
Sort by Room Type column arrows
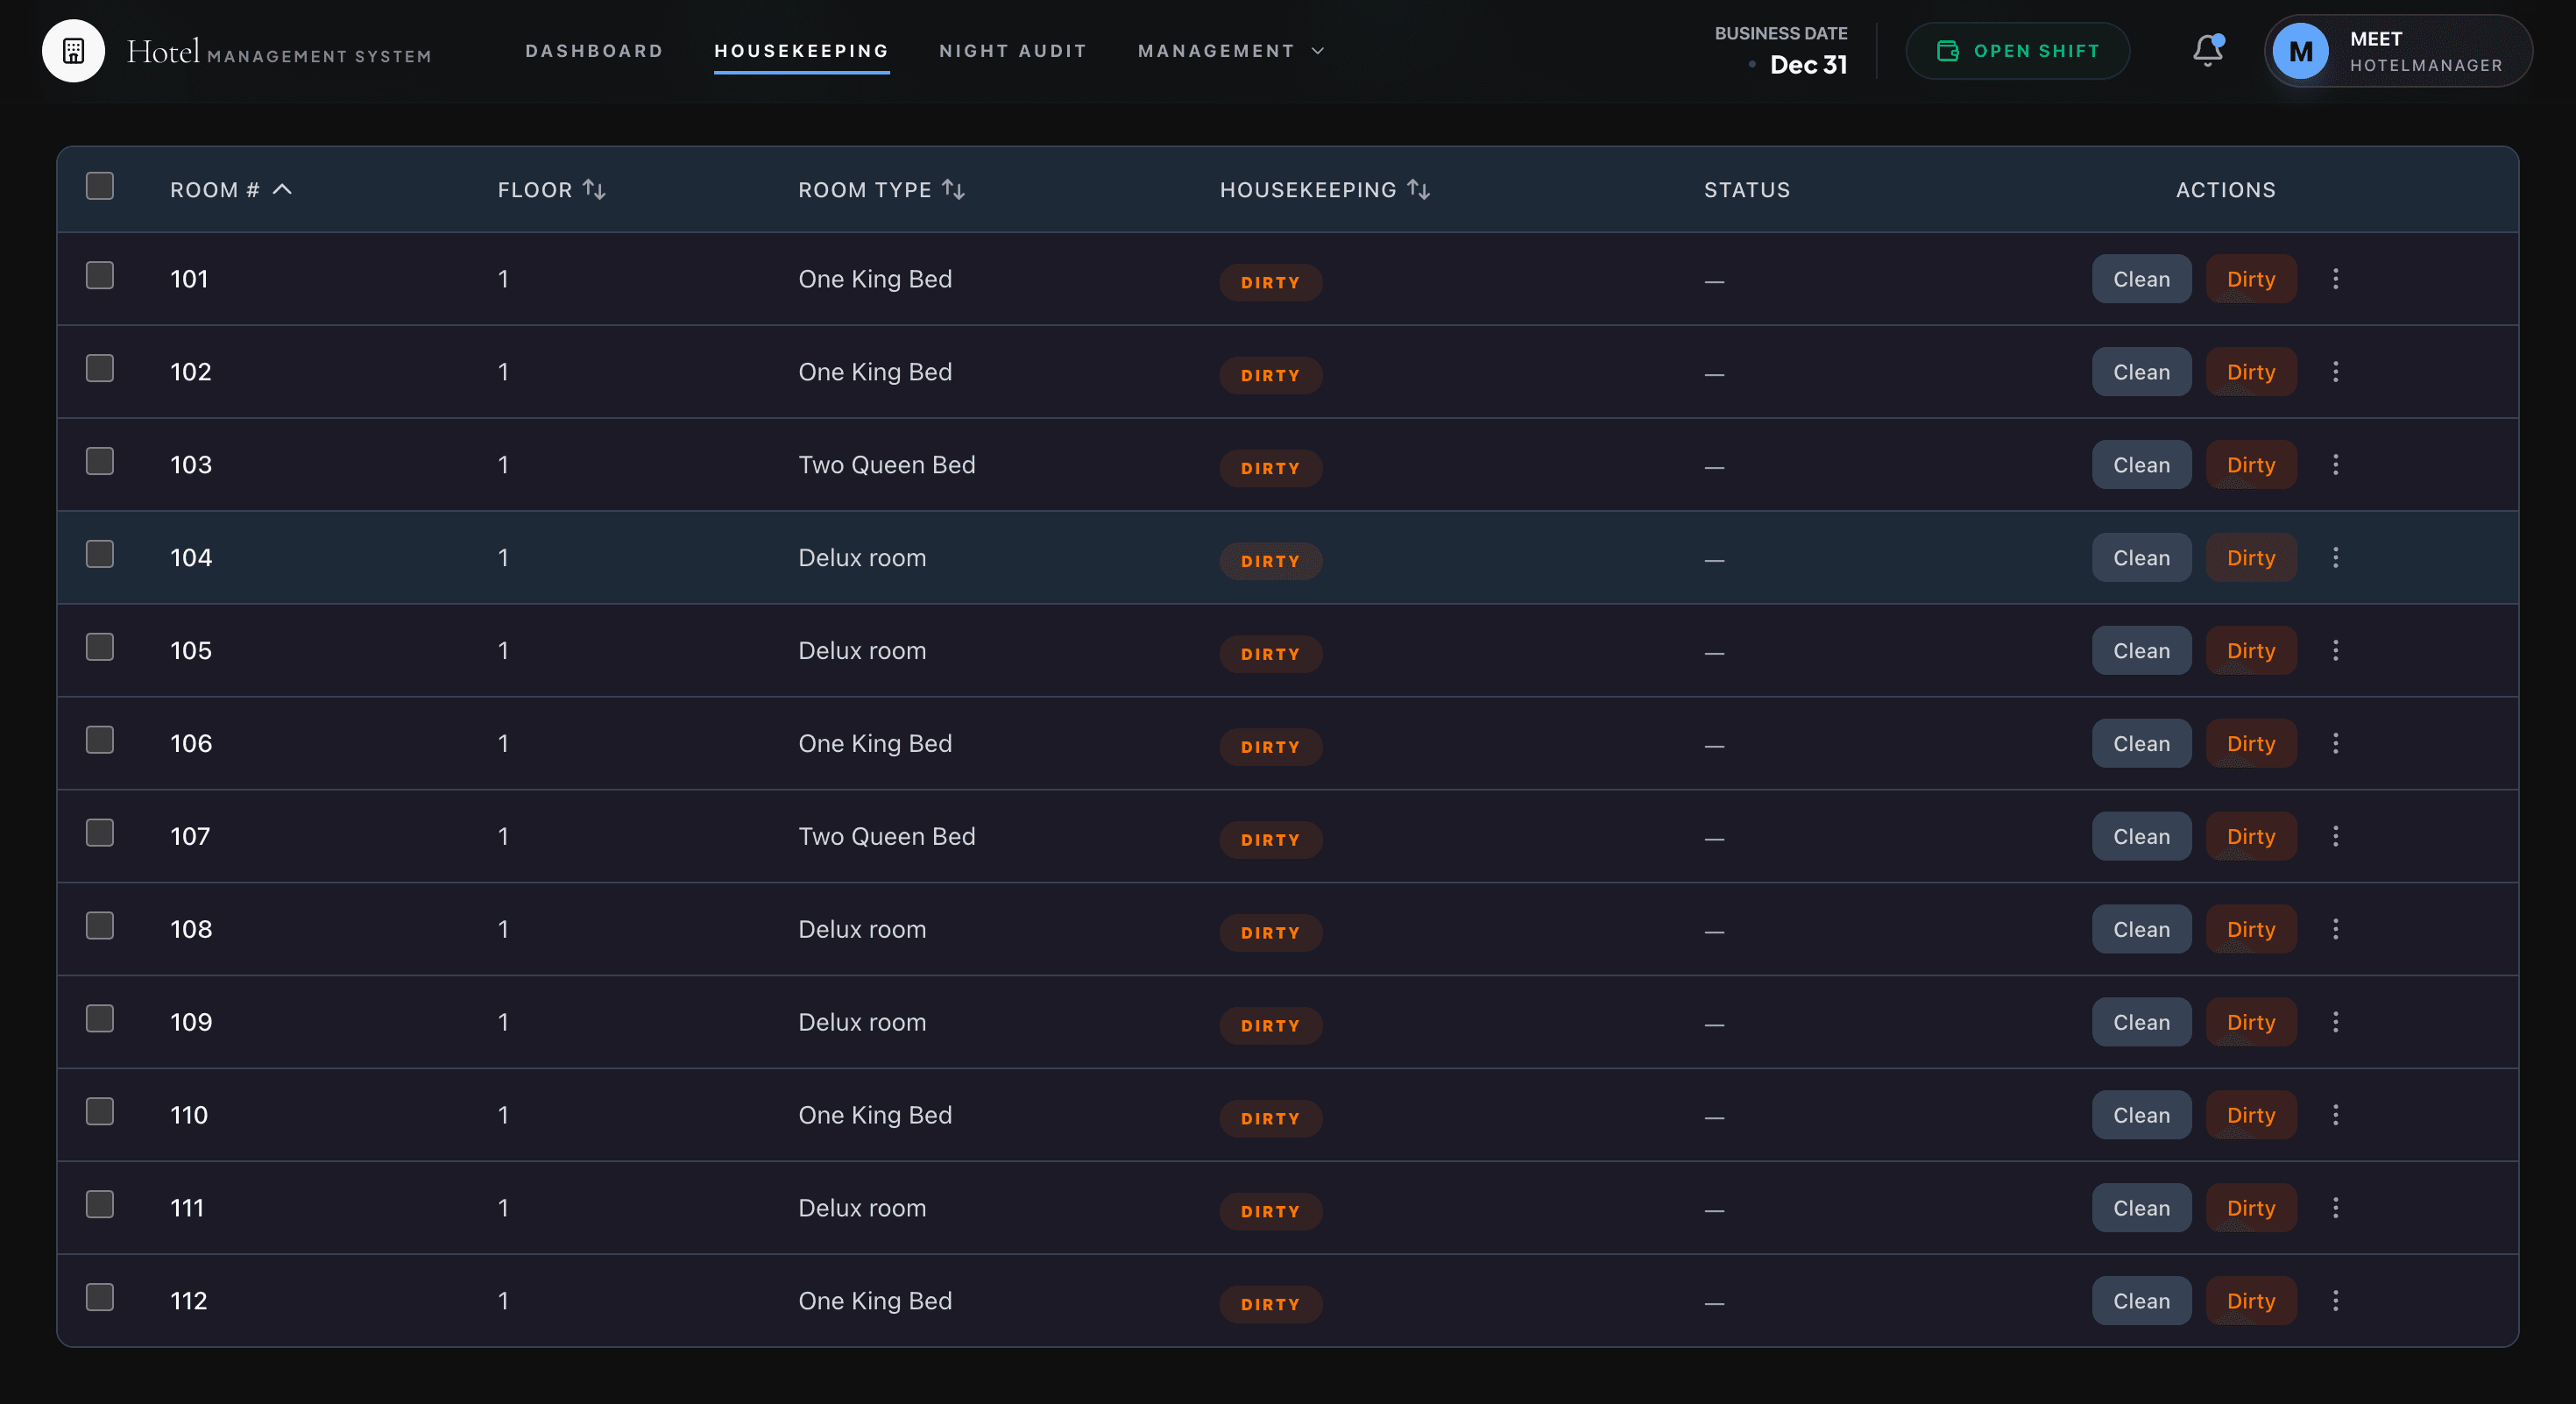(953, 189)
